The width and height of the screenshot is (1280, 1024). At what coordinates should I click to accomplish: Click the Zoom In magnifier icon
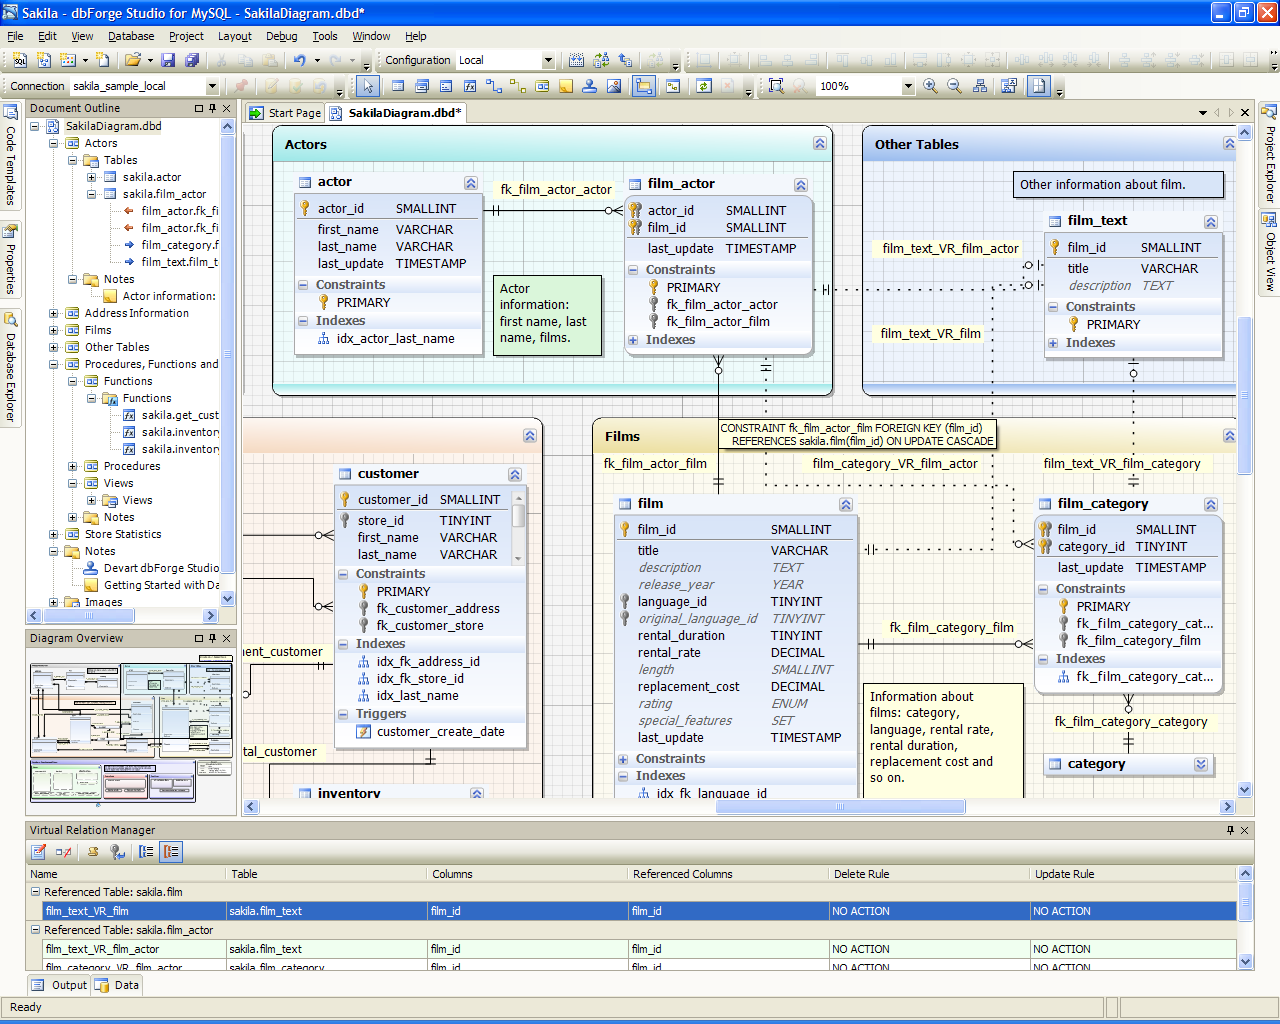pos(930,86)
